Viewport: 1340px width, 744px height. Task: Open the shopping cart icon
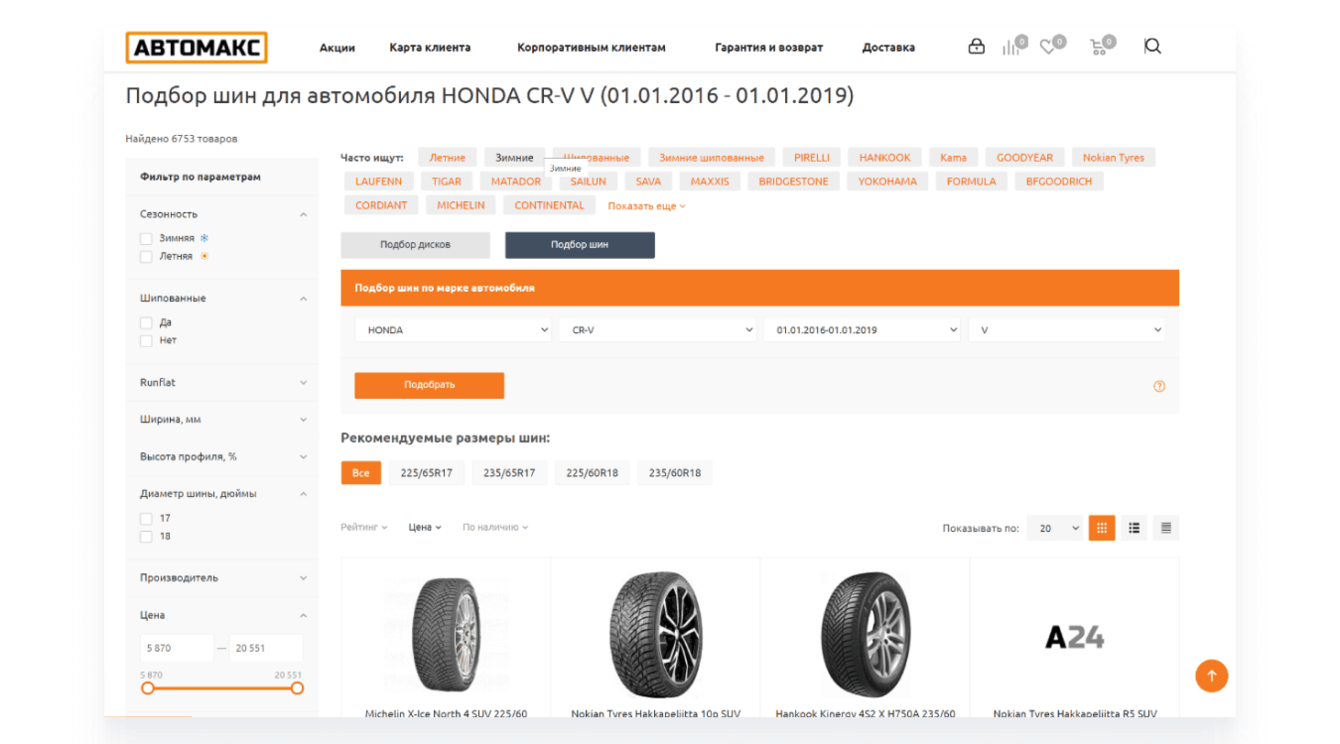[x=1098, y=47]
